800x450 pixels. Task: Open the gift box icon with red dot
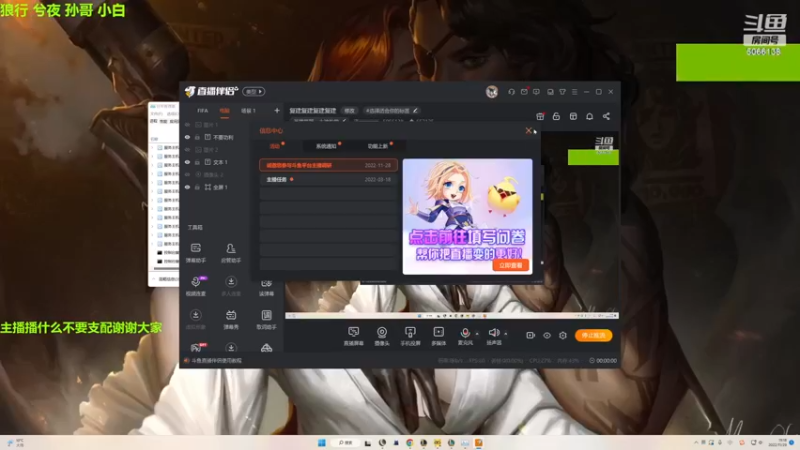pos(540,116)
